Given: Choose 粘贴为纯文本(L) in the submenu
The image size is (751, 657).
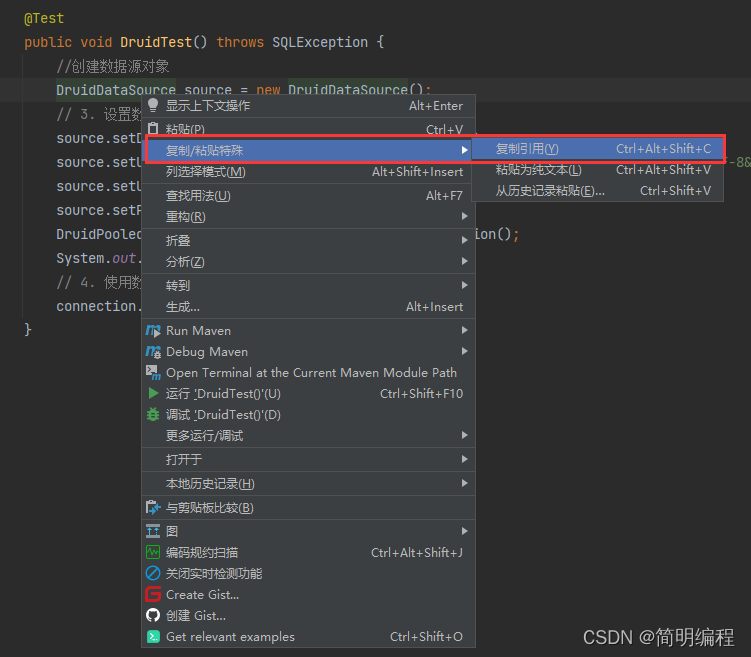Looking at the screenshot, I should 597,170.
